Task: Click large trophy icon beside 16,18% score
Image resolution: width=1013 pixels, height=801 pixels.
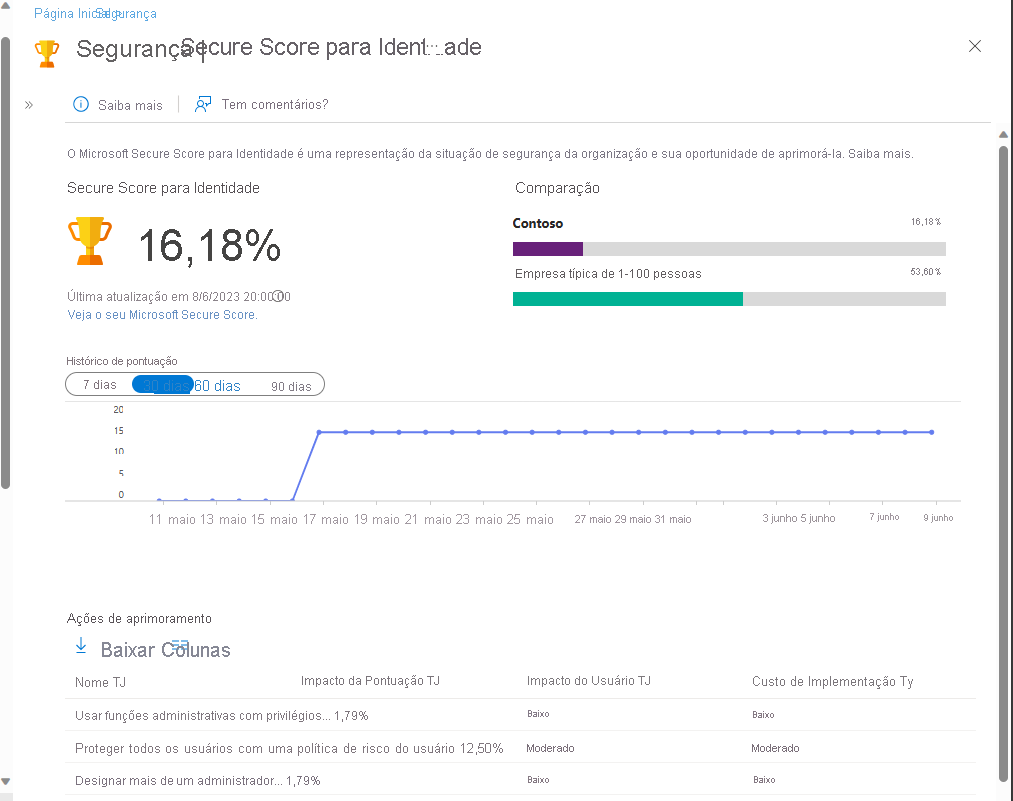Action: [90, 241]
